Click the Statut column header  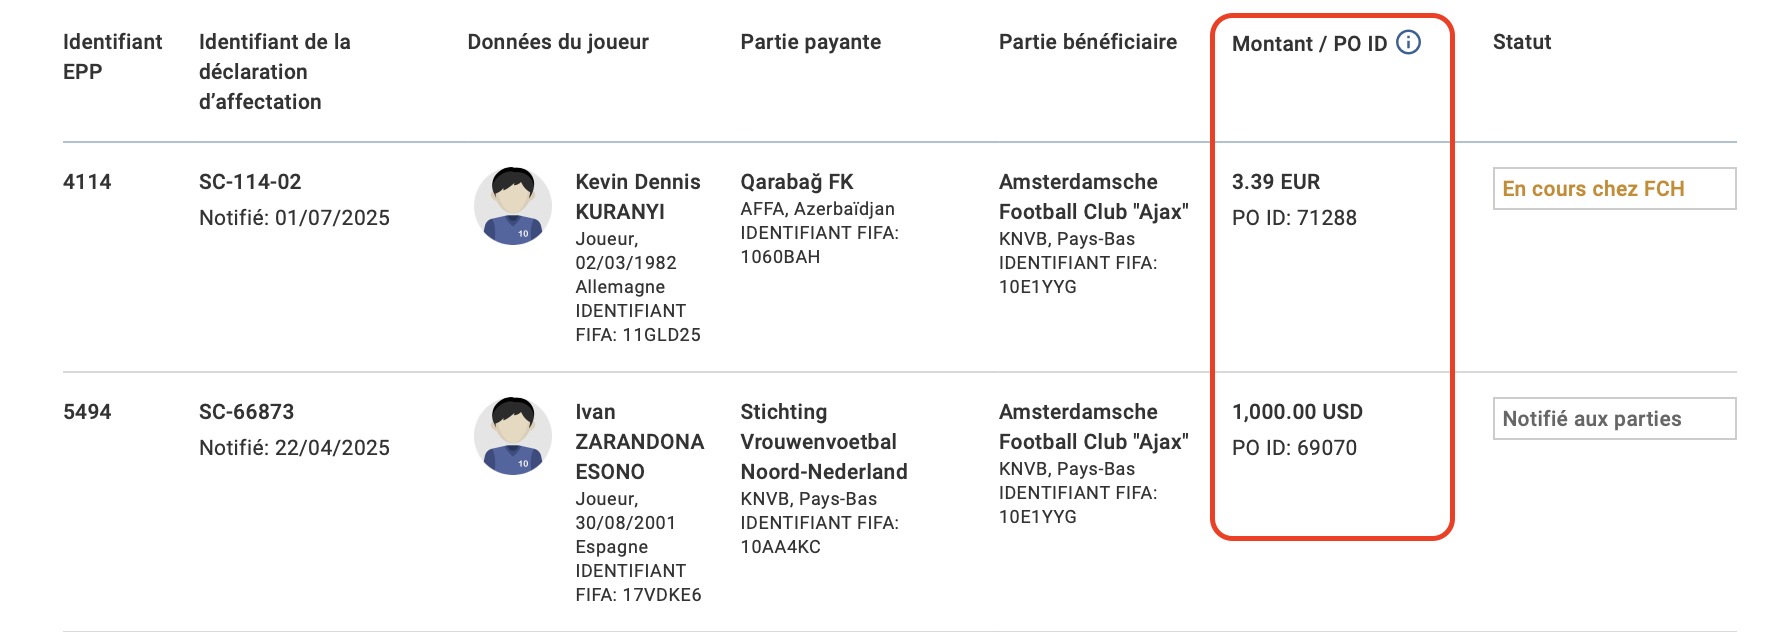click(x=1521, y=42)
